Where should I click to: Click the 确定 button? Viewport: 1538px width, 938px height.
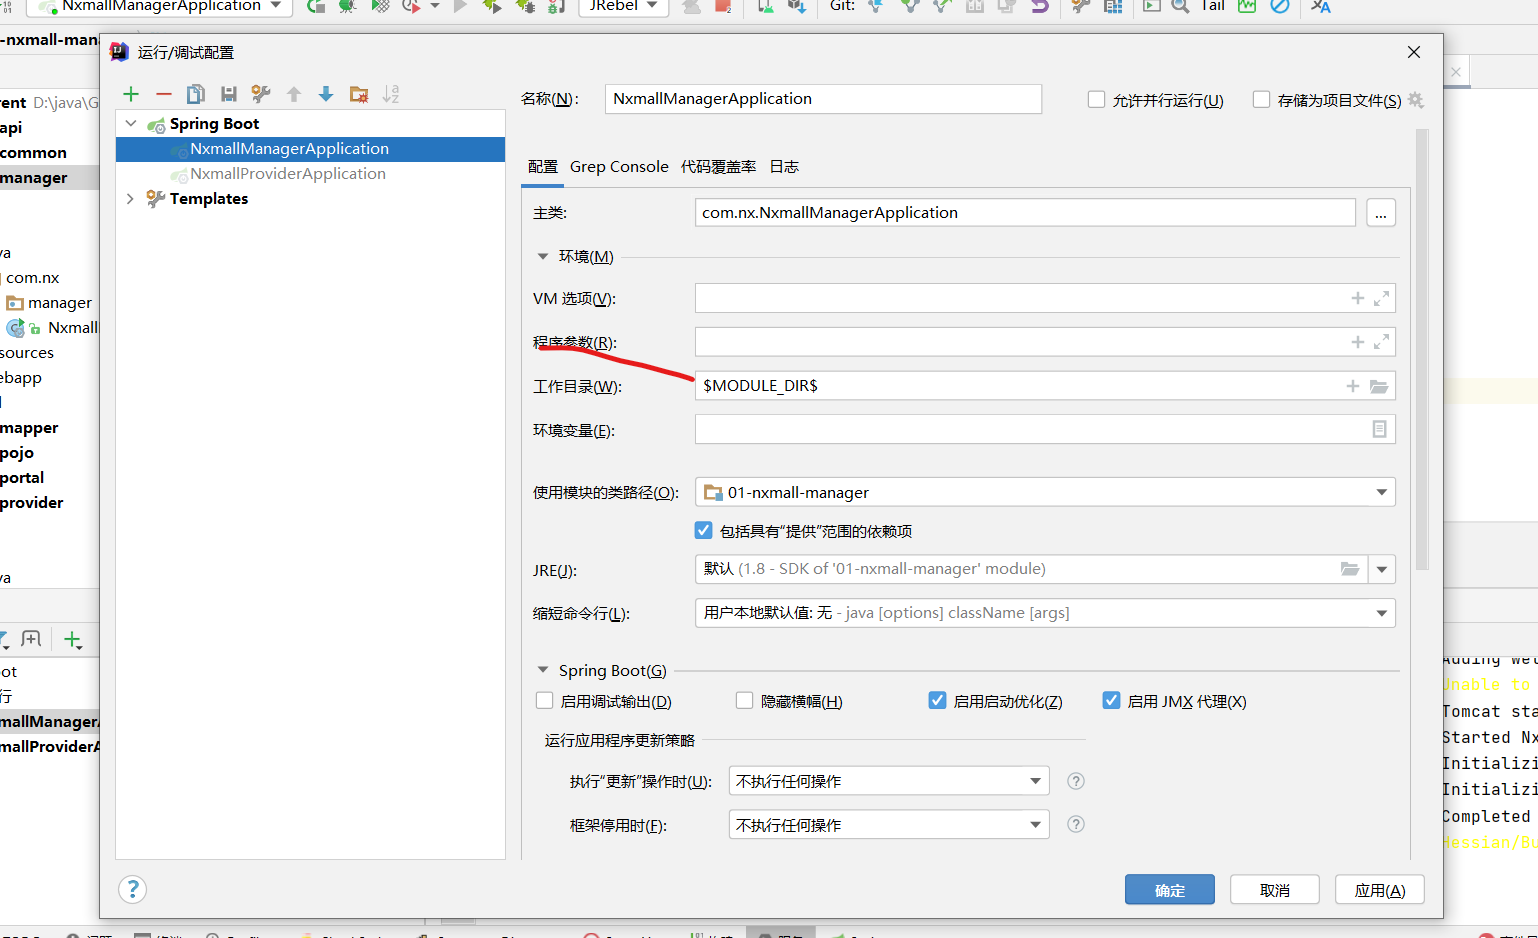(x=1170, y=890)
